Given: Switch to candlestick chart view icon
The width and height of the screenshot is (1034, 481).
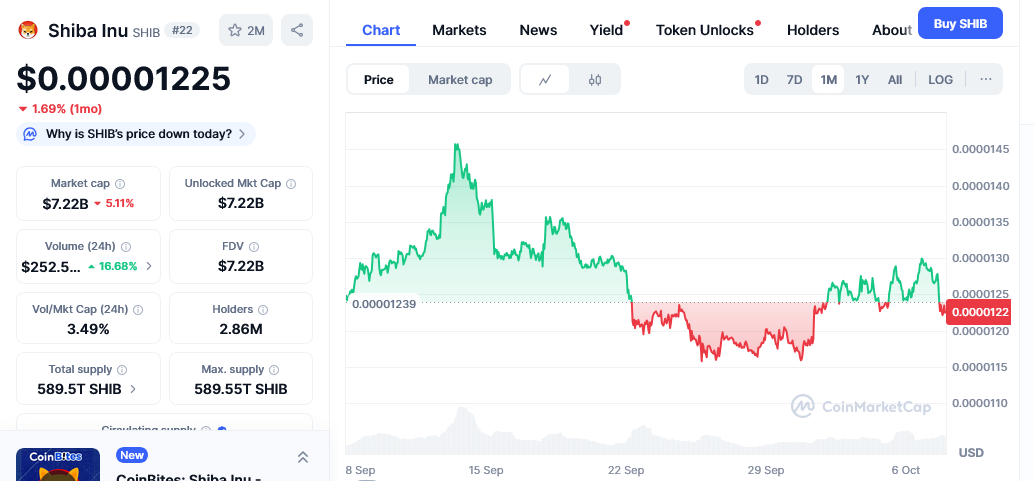Looking at the screenshot, I should pos(595,80).
